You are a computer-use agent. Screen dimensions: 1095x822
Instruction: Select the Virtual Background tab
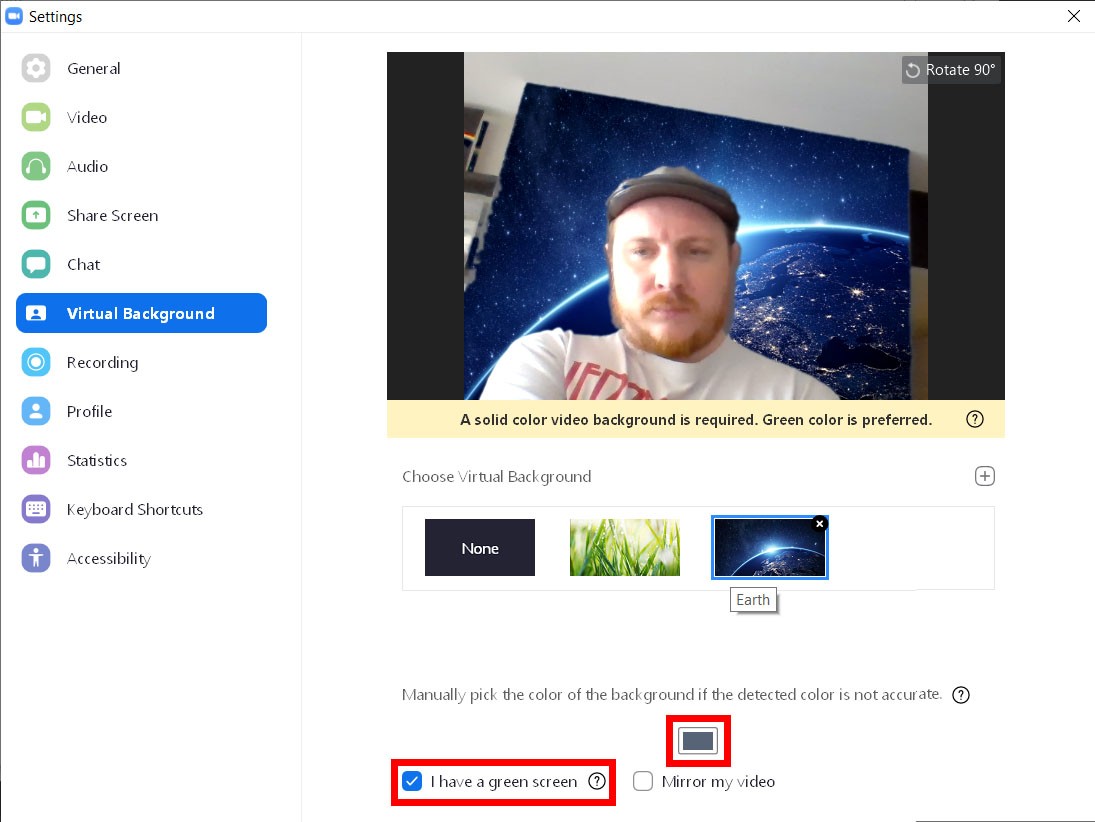[141, 313]
